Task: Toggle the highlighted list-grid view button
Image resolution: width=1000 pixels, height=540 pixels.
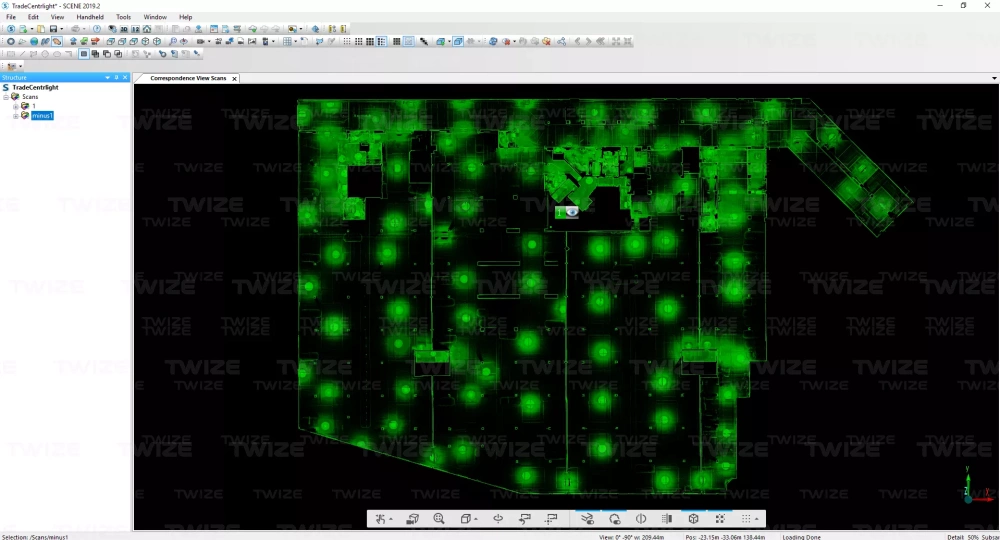Action: click(x=381, y=41)
